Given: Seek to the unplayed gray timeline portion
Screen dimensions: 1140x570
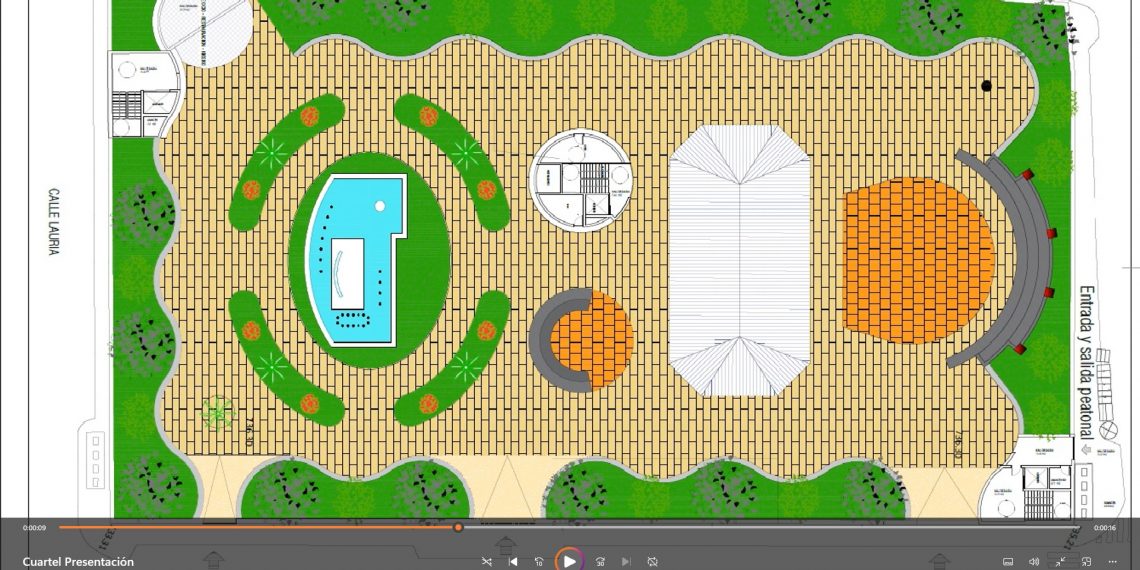Looking at the screenshot, I should 760,527.
